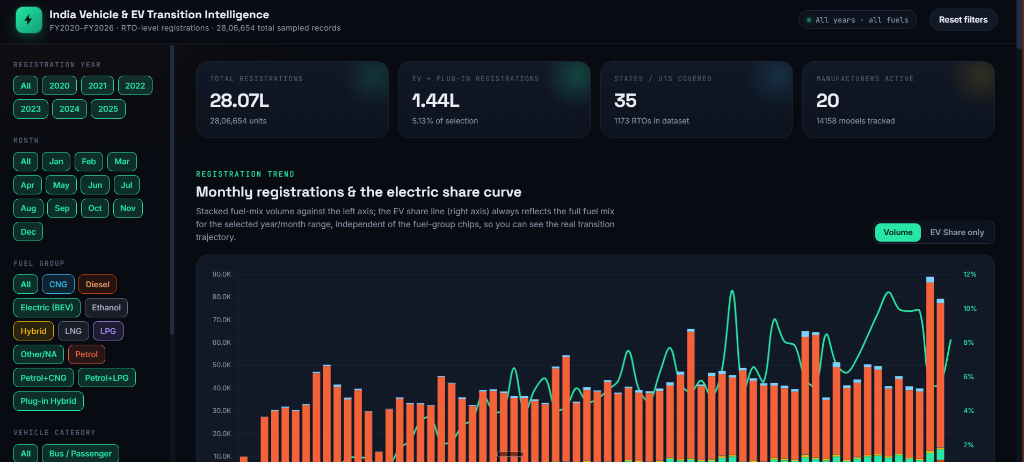The image size is (1024, 462).
Task: Click the 12% right axis label
Action: pyautogui.click(x=970, y=274)
